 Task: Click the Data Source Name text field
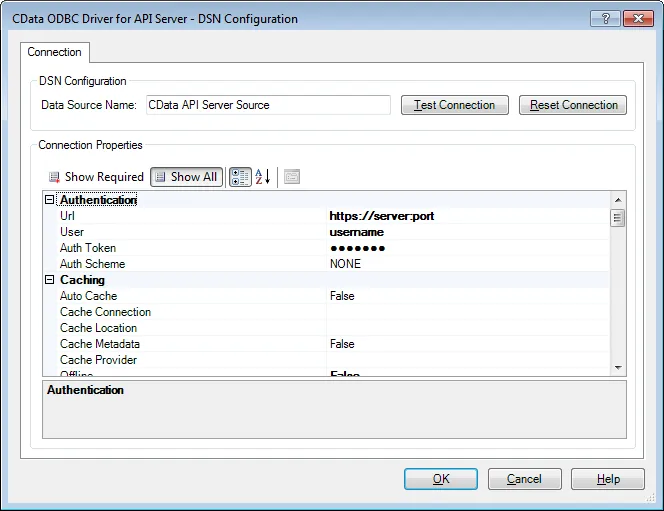(266, 105)
